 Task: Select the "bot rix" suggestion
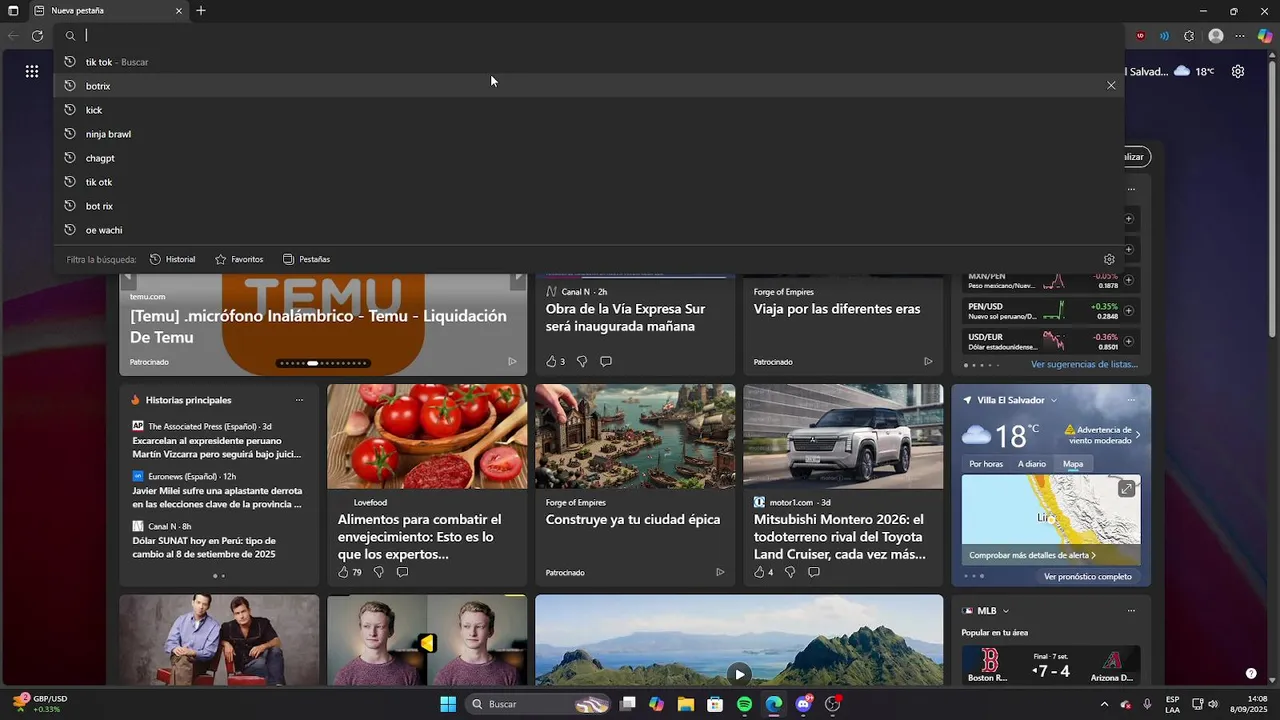click(x=590, y=206)
